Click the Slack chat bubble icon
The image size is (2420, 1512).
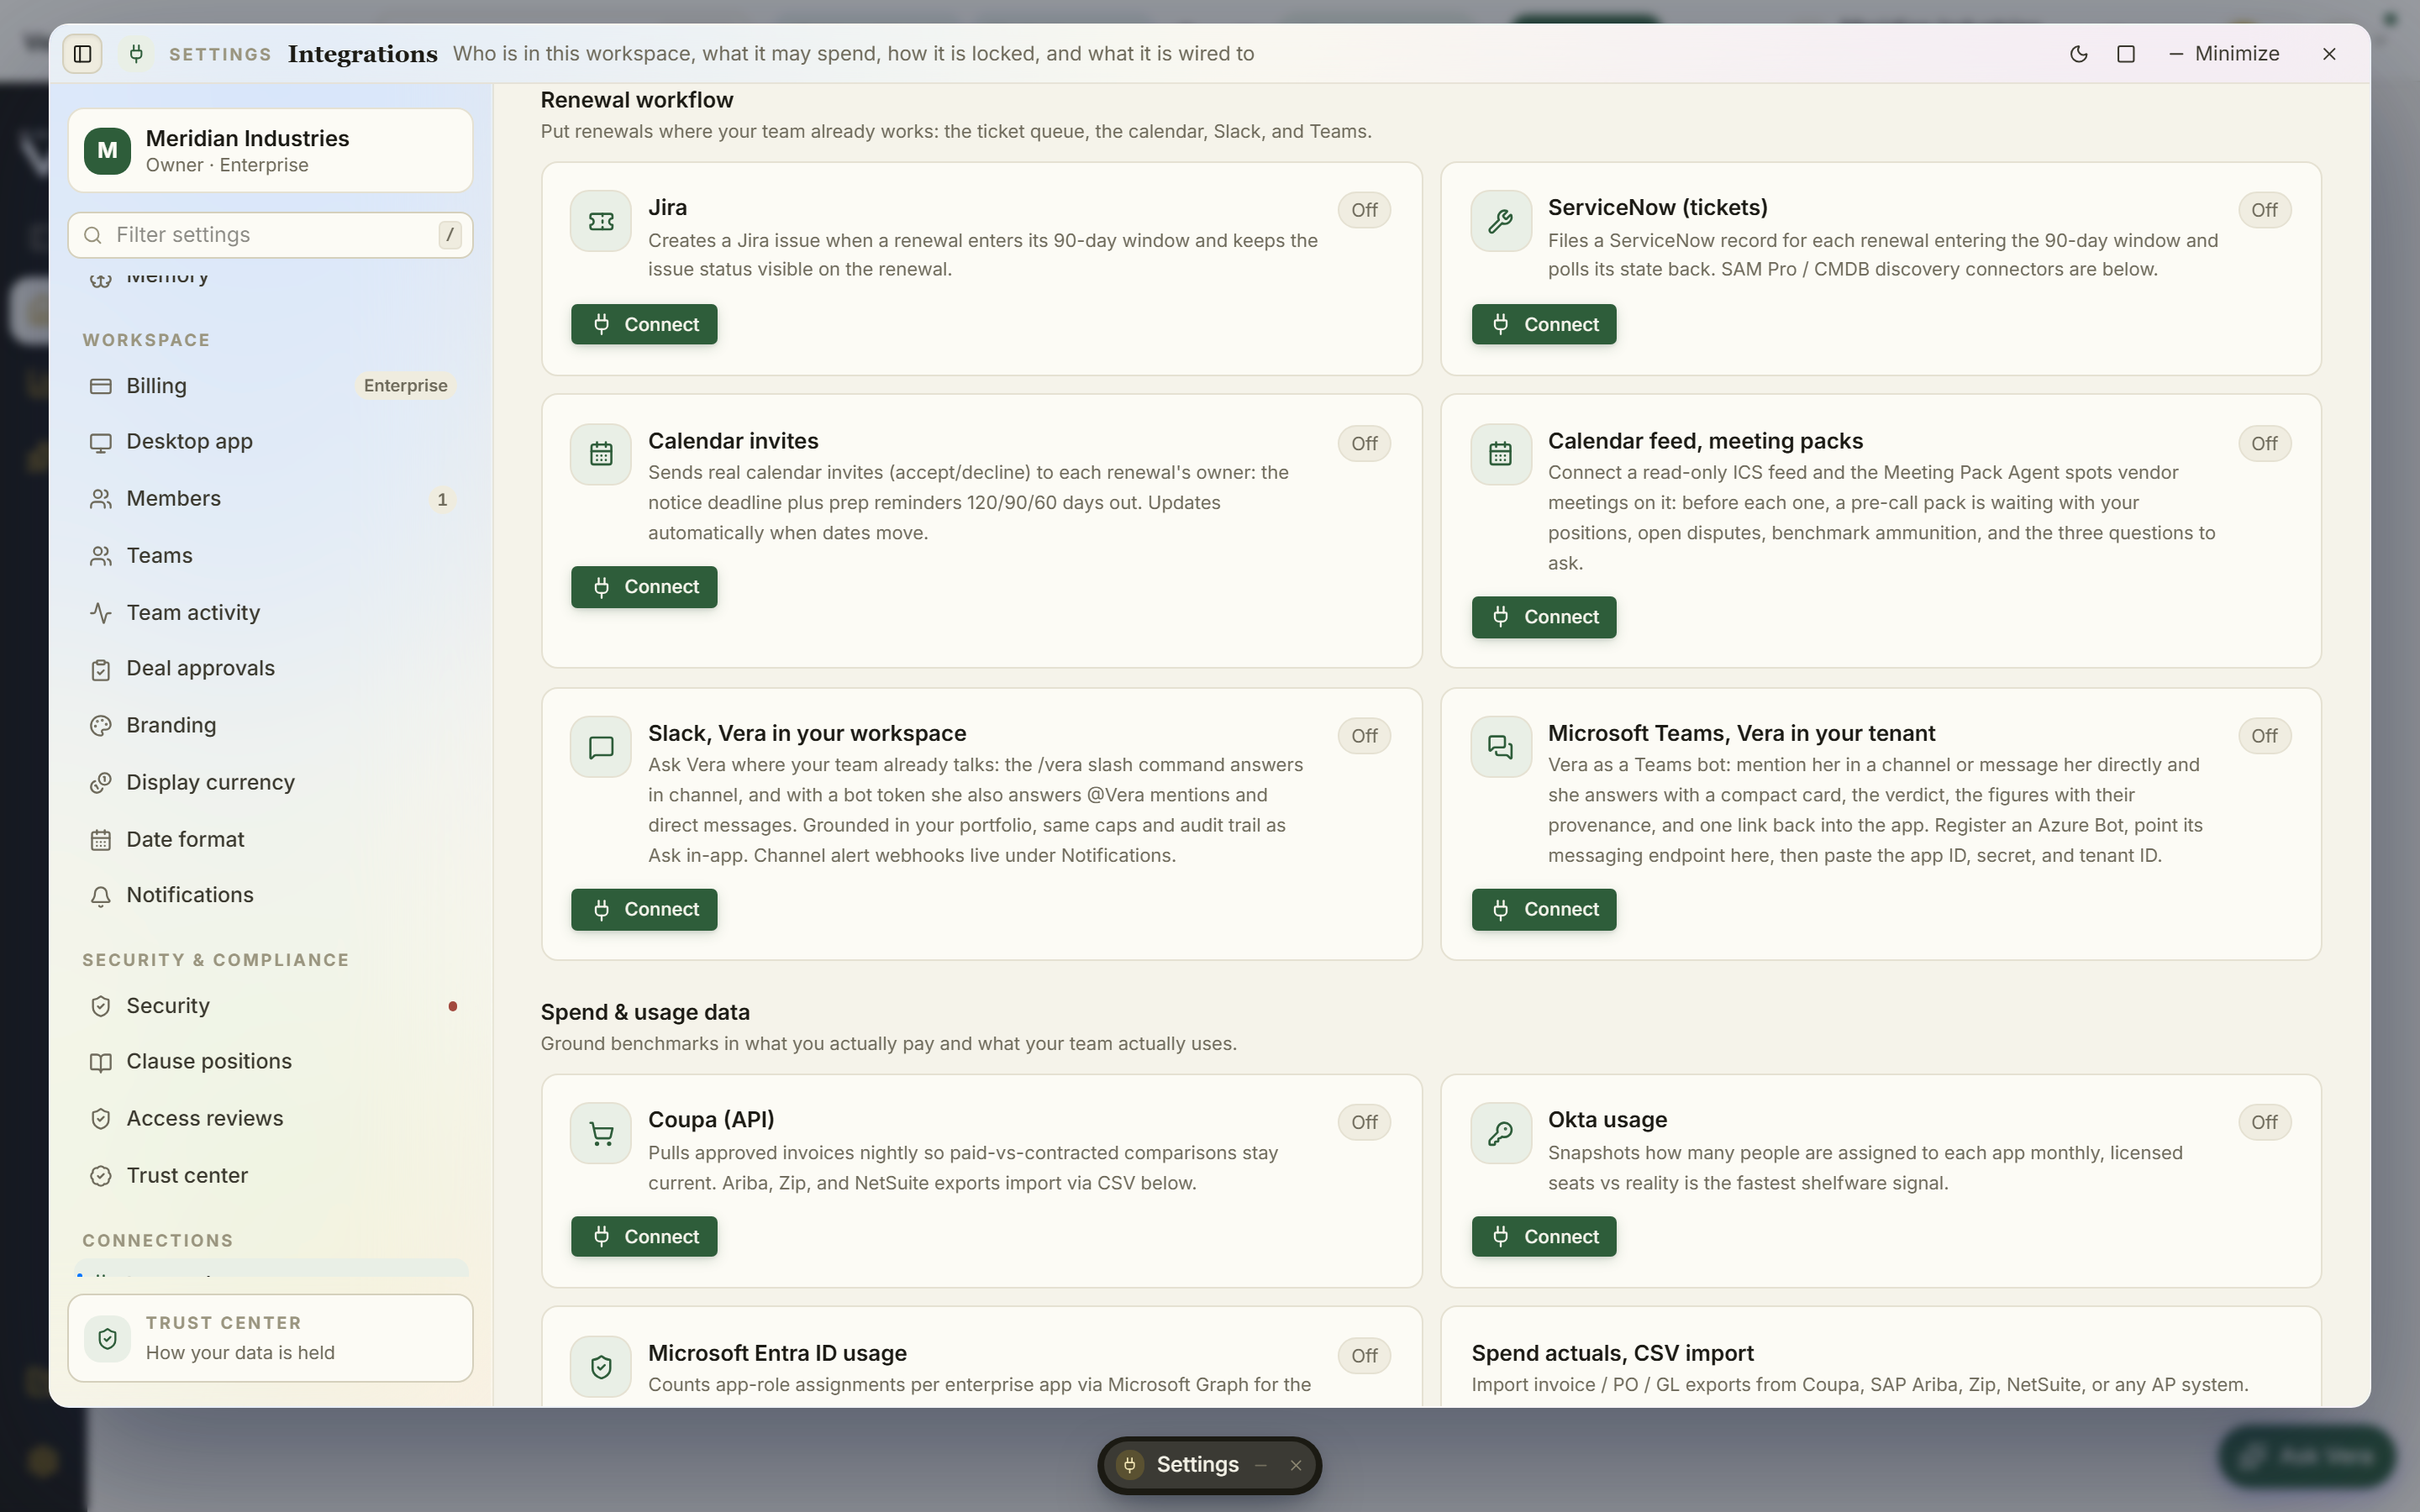[x=601, y=747]
